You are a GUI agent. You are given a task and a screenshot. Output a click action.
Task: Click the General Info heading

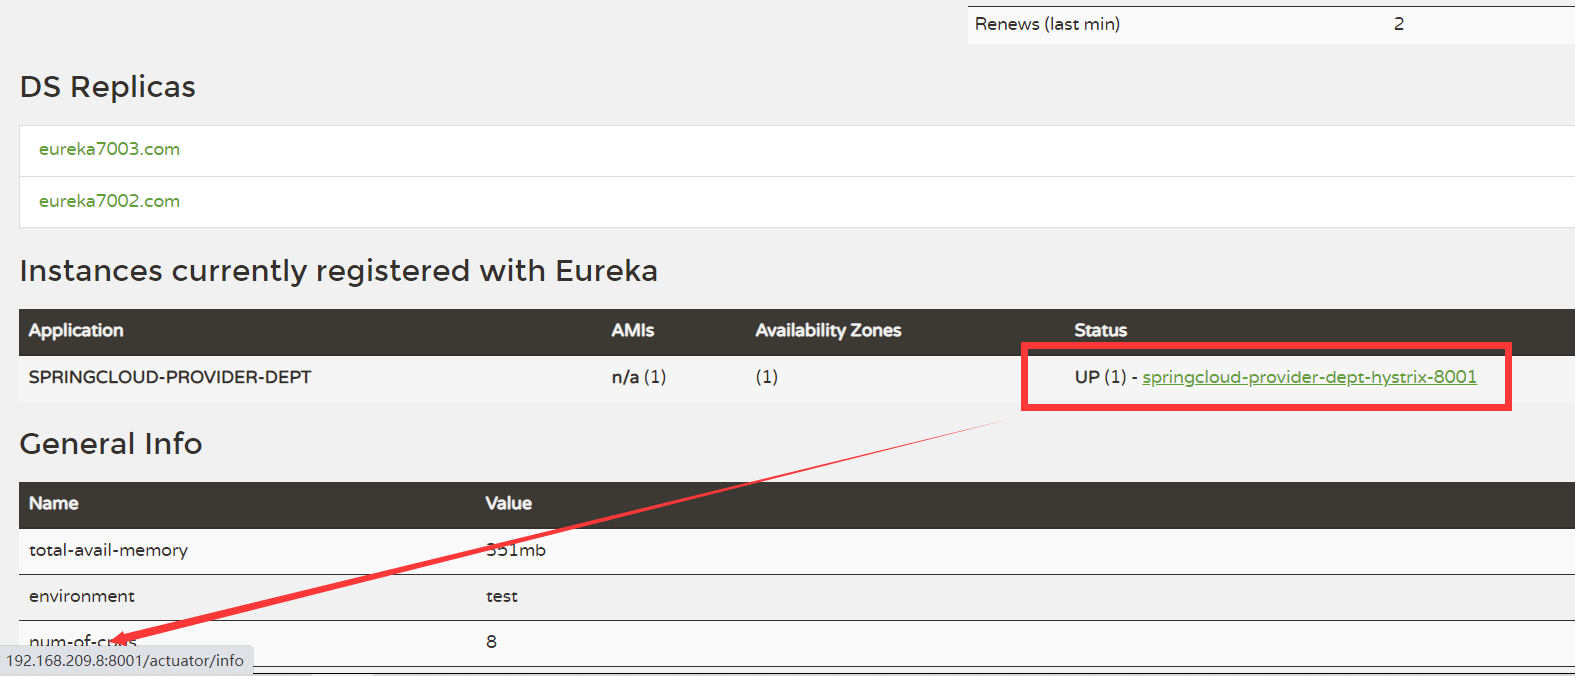[111, 444]
